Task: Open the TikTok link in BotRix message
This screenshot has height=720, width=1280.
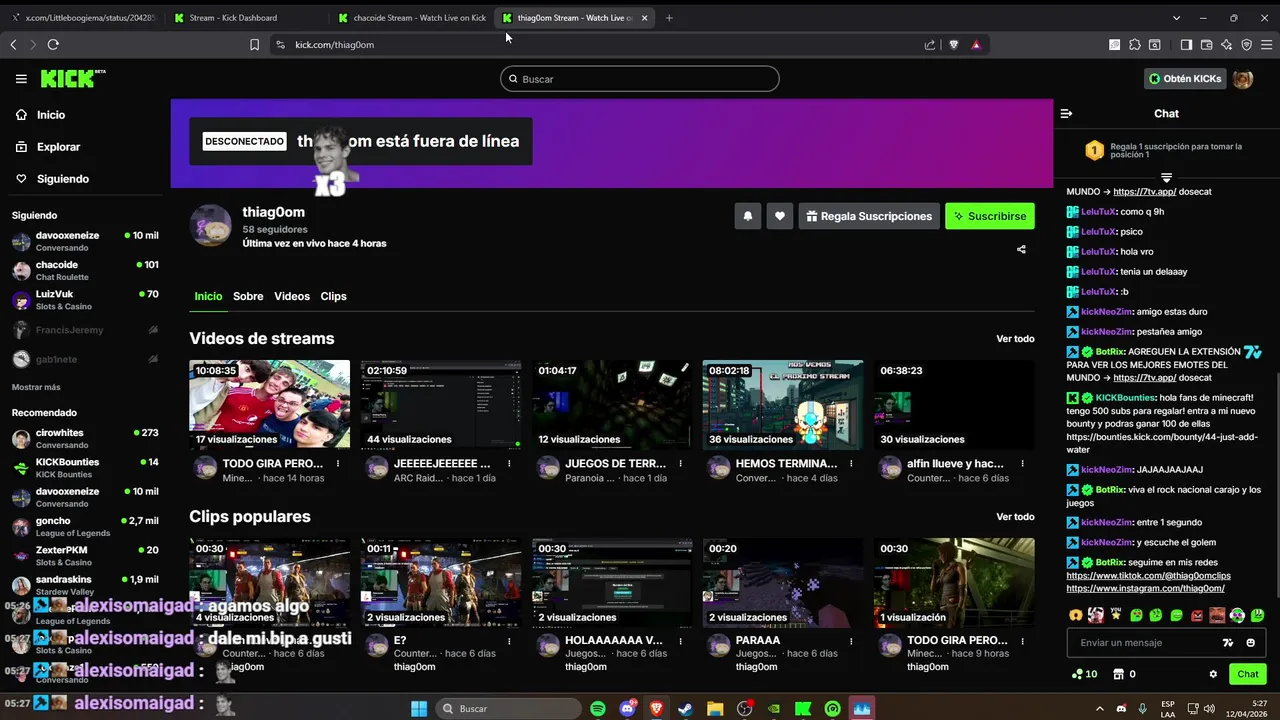Action: pyautogui.click(x=1148, y=576)
